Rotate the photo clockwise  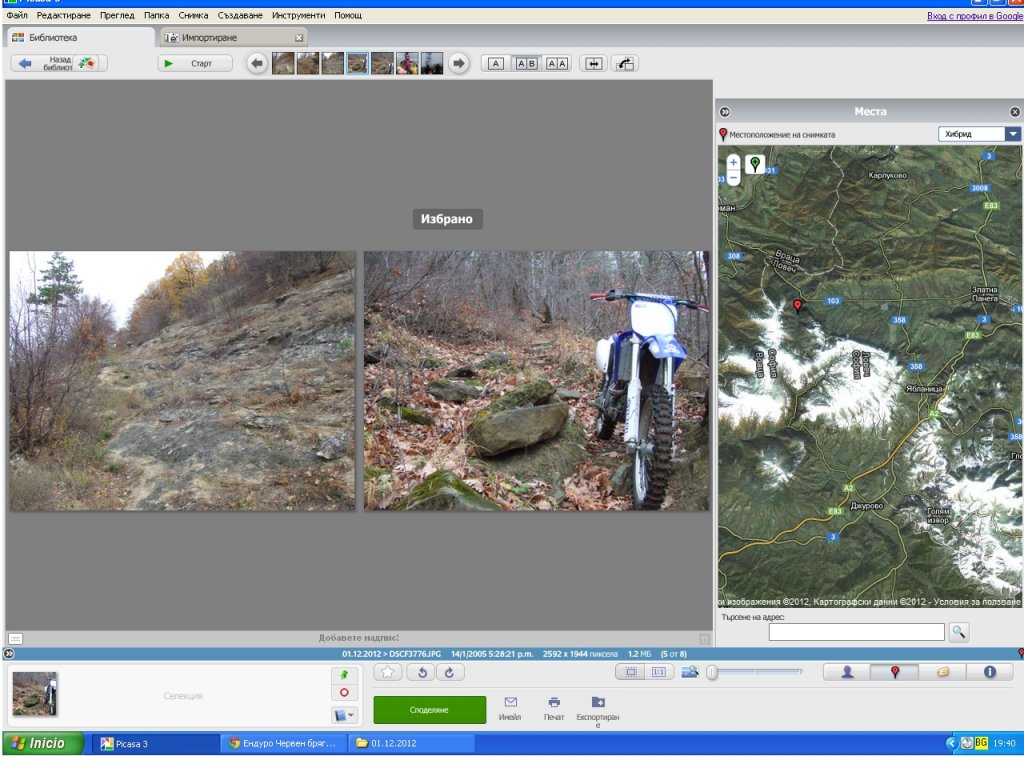coord(449,673)
